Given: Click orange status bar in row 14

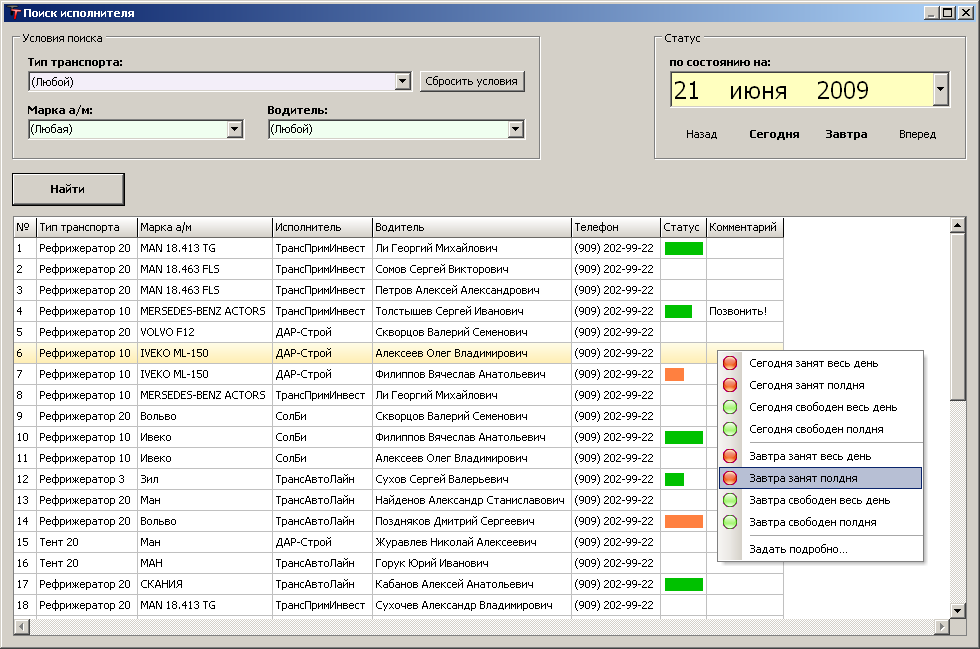Looking at the screenshot, I should (684, 521).
